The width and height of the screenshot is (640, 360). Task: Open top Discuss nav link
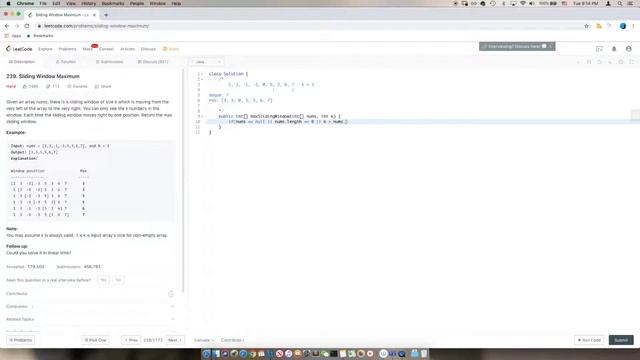click(x=148, y=49)
